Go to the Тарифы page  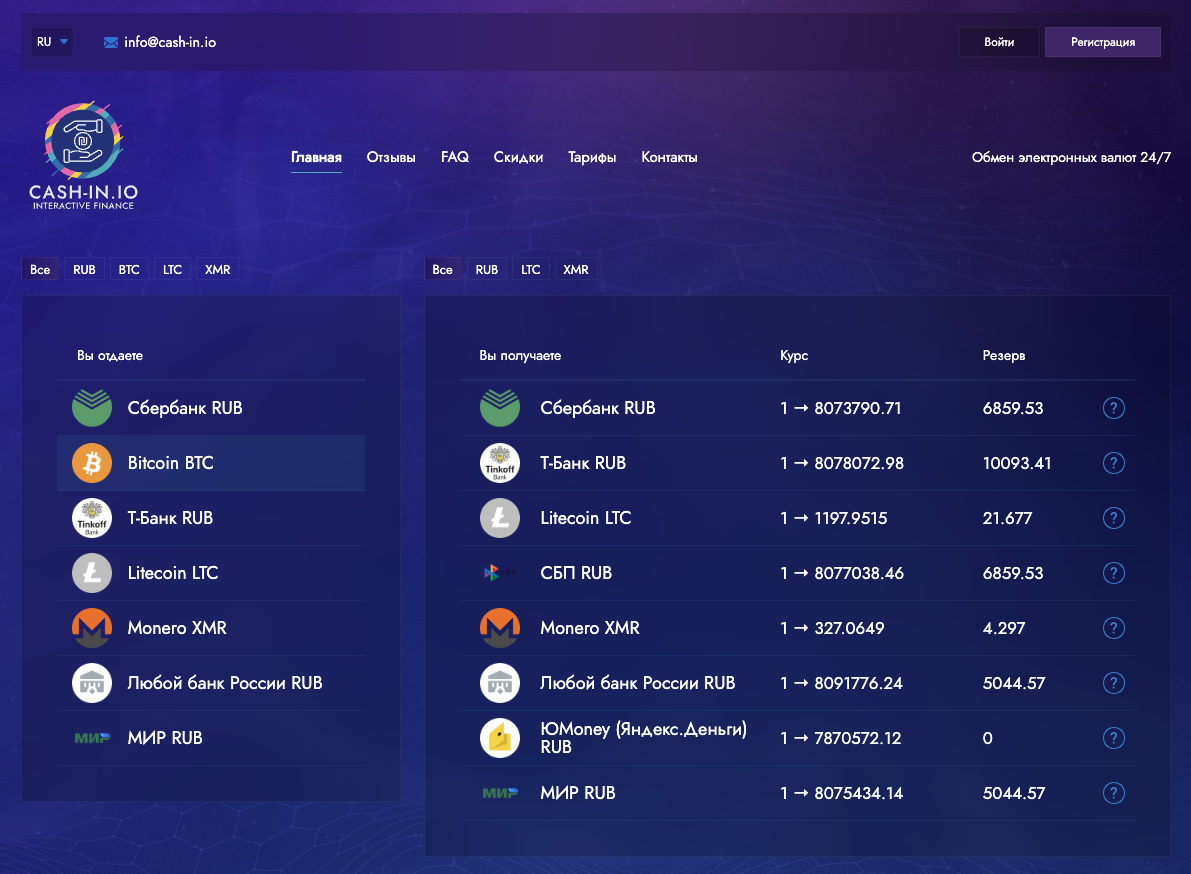[592, 158]
